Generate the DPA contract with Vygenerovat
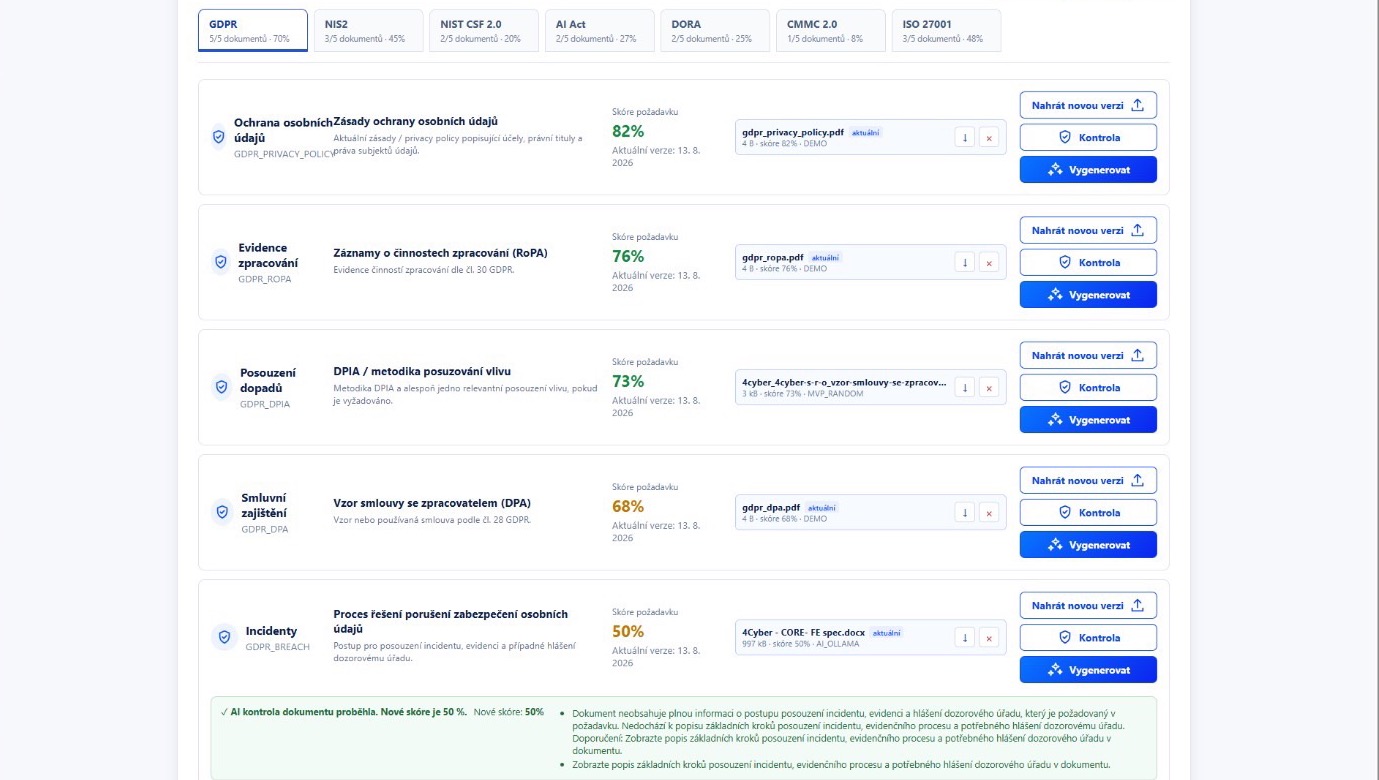The height and width of the screenshot is (780, 1379). [1088, 544]
